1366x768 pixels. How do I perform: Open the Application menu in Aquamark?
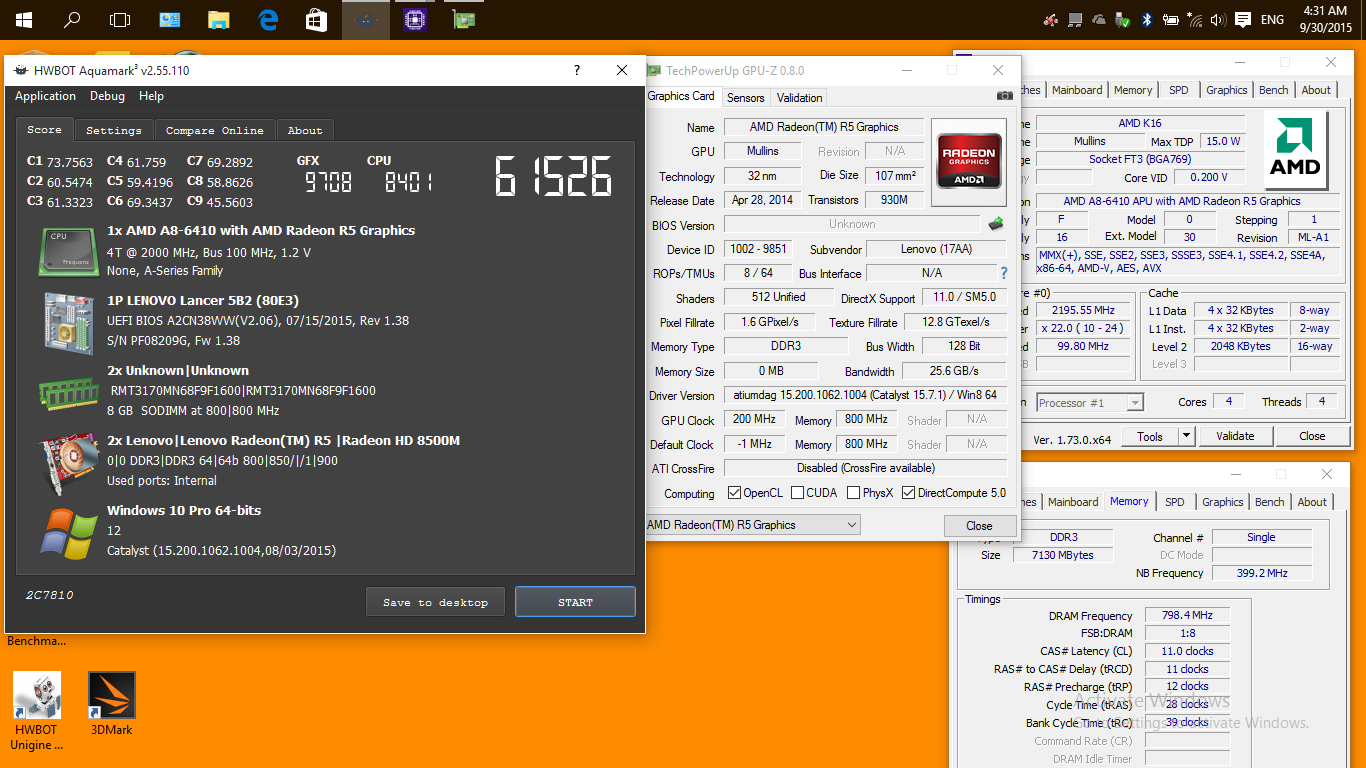pos(45,96)
